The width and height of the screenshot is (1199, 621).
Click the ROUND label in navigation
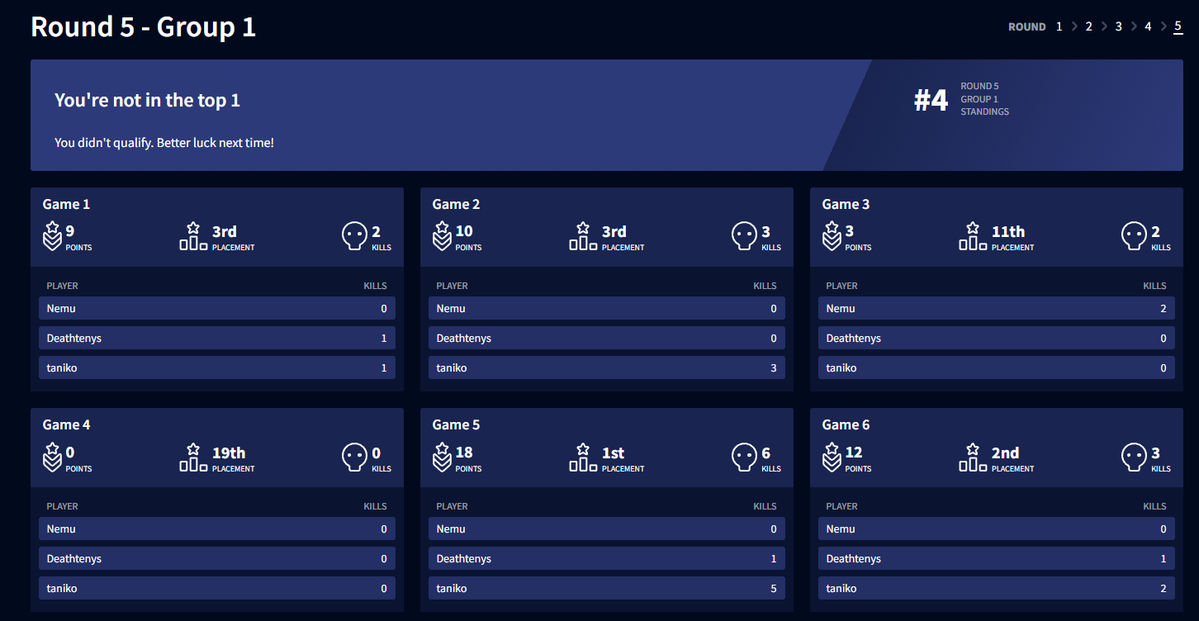tap(1027, 27)
